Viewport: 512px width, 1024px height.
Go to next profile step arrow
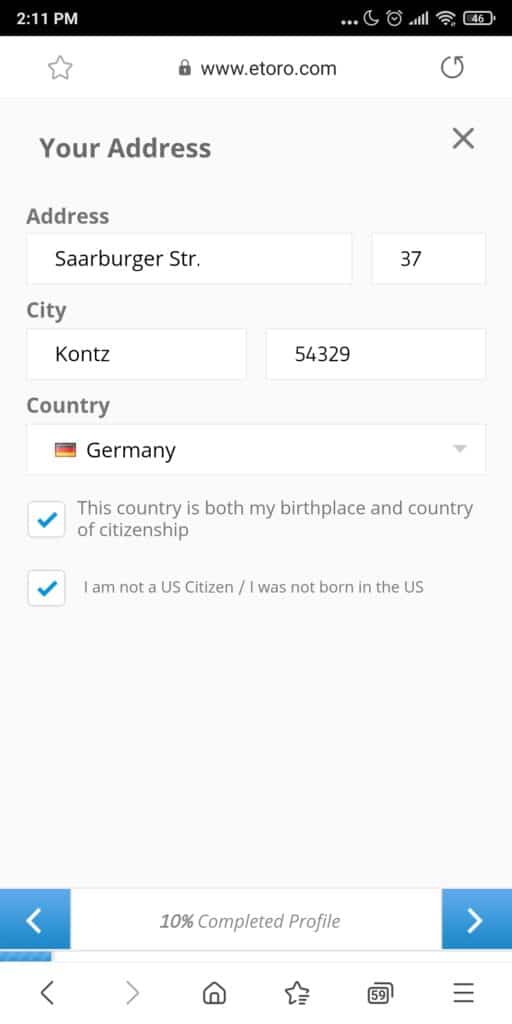(x=477, y=919)
